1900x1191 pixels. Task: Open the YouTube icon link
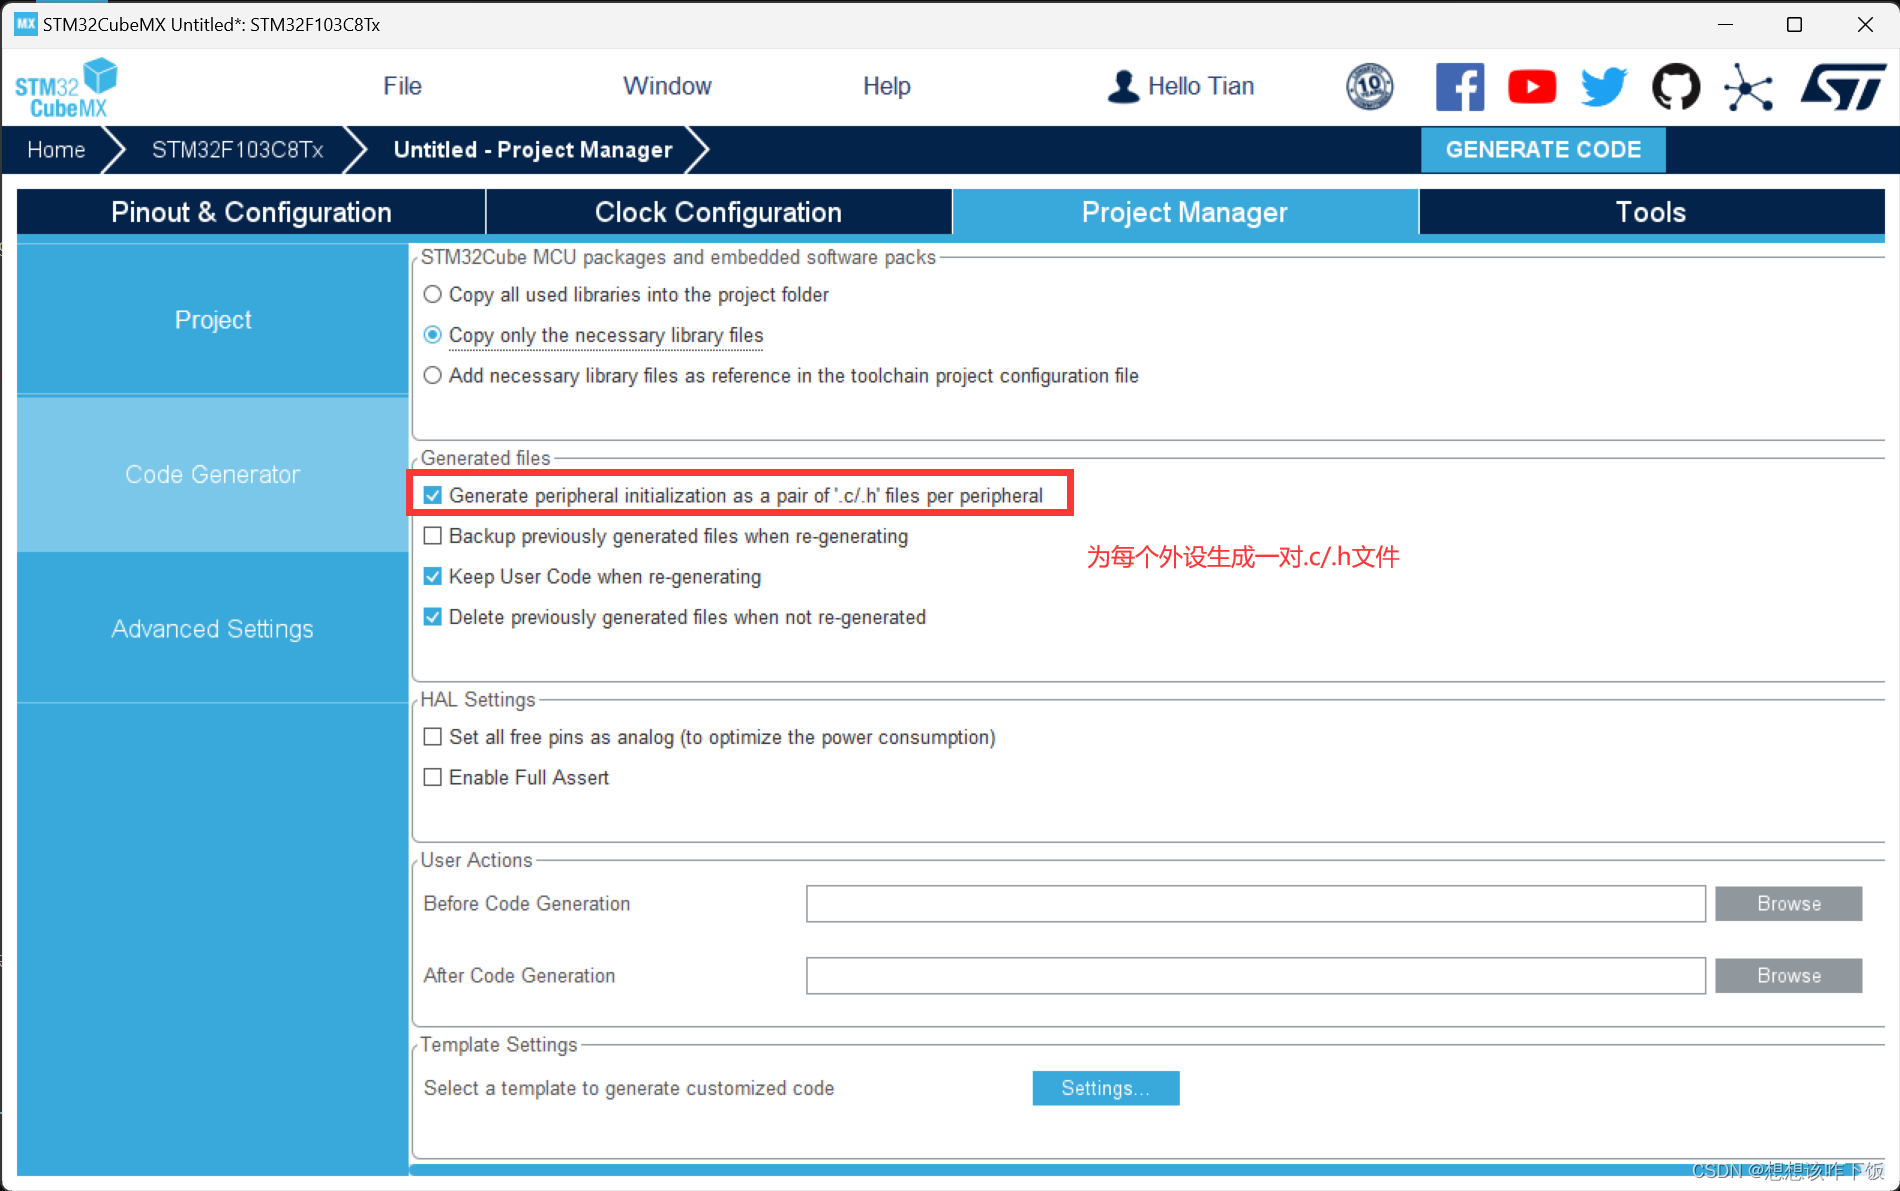(x=1531, y=86)
